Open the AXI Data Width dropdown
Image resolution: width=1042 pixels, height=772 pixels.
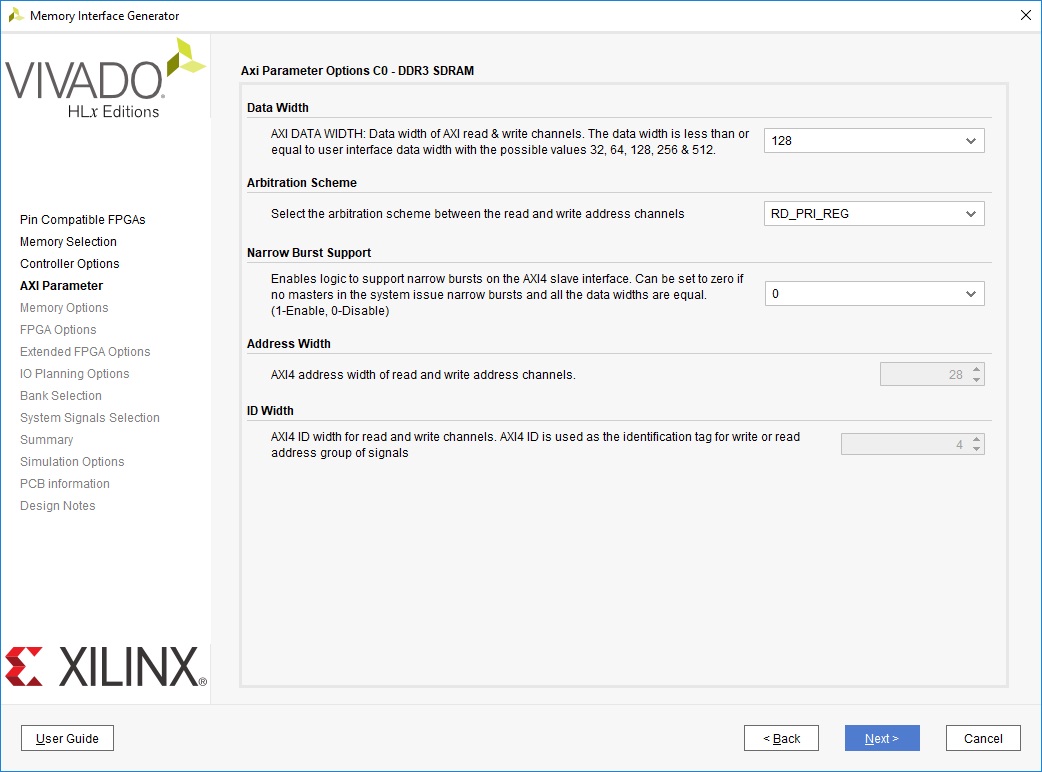874,141
